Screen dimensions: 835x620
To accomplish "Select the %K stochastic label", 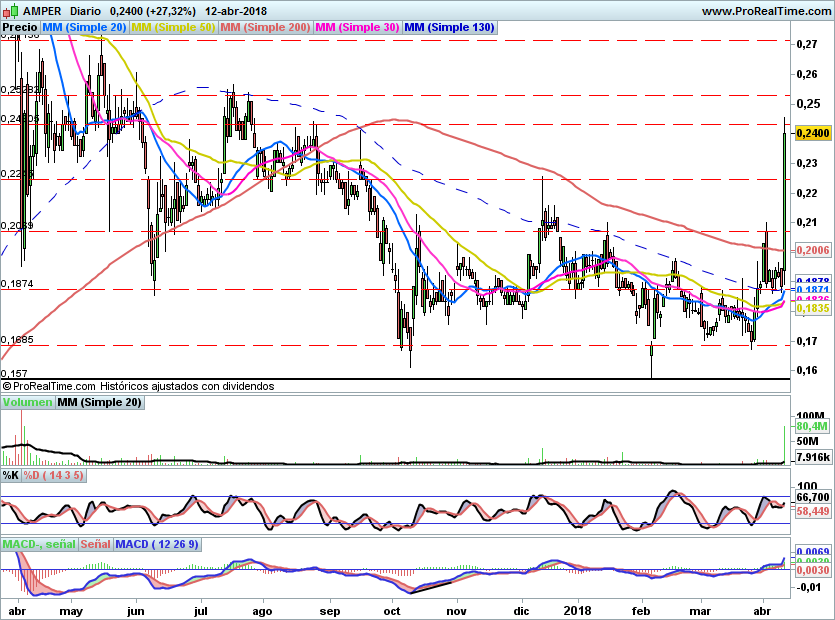I will tap(11, 475).
